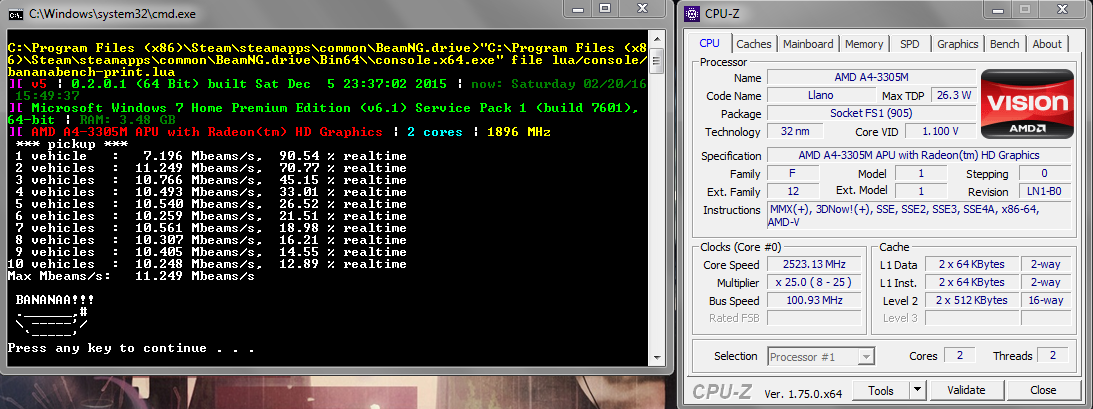Switch to the Bench tab
This screenshot has height=409, width=1093.
tap(1004, 44)
